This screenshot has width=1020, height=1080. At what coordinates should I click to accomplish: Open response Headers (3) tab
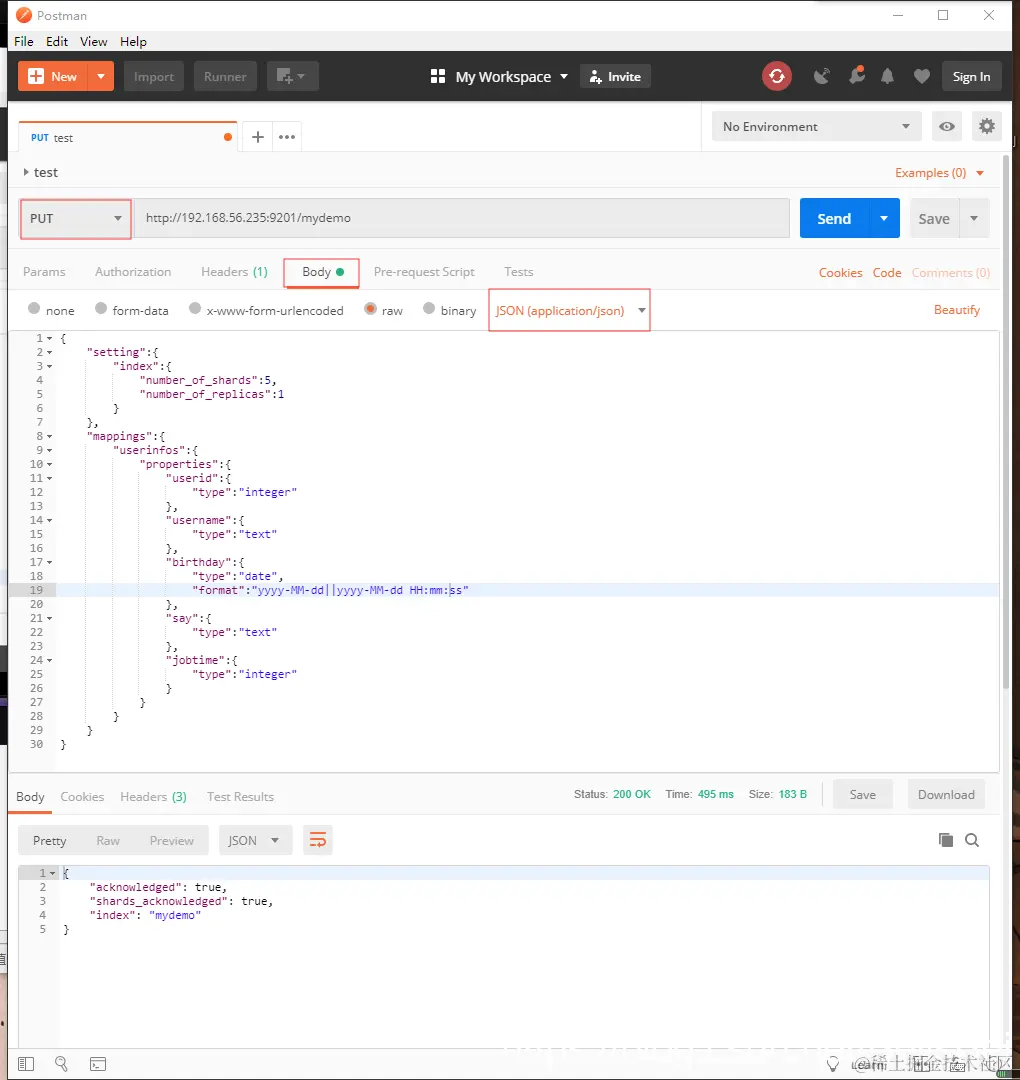(154, 796)
